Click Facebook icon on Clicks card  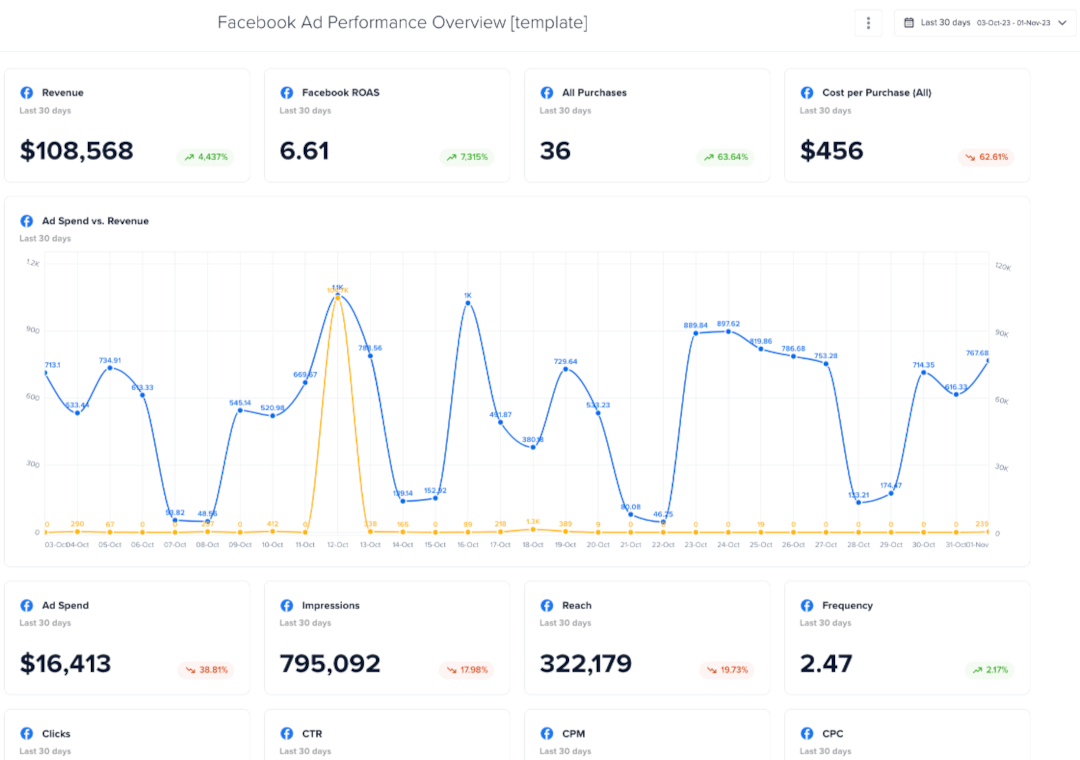27,733
